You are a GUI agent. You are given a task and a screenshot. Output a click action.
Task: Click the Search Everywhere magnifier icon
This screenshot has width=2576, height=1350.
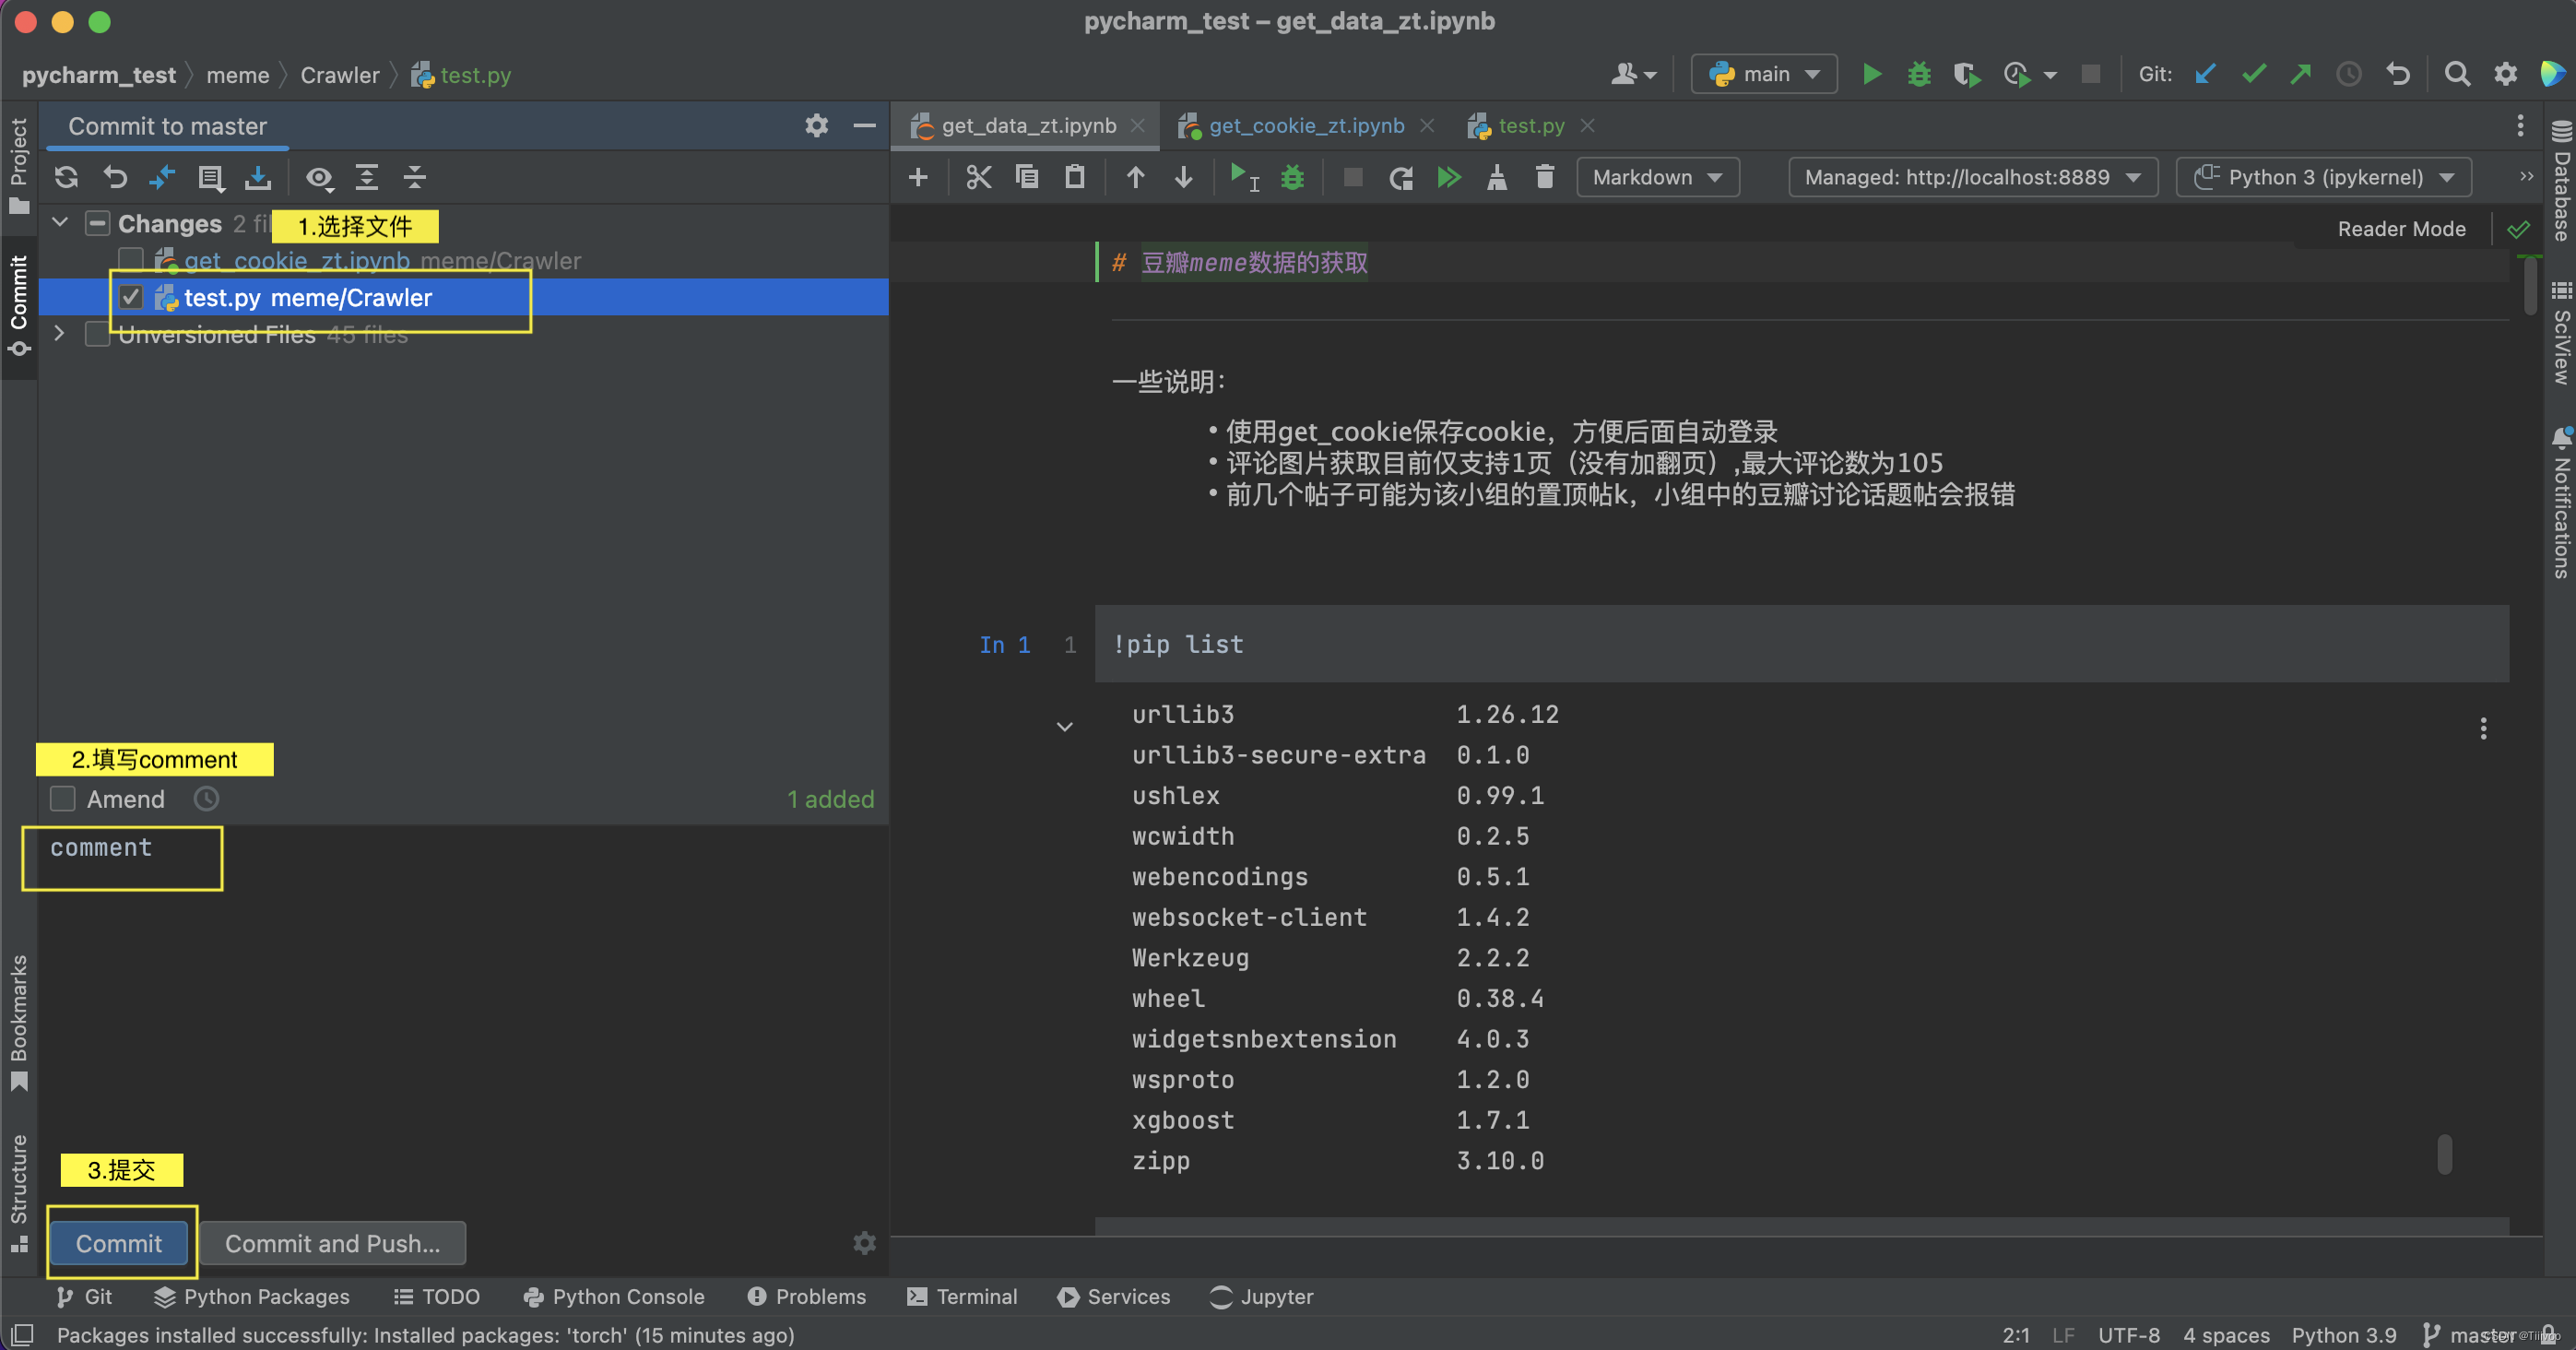click(2456, 75)
